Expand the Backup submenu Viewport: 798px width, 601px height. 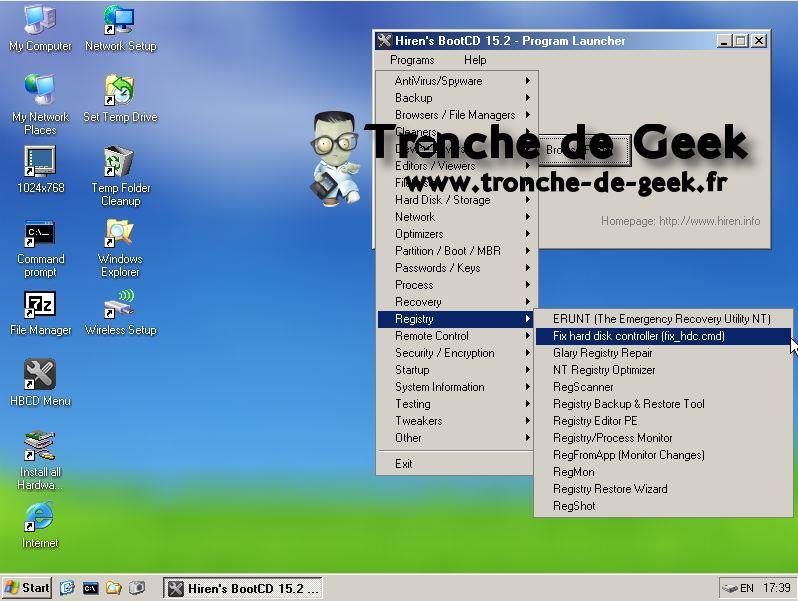point(457,98)
